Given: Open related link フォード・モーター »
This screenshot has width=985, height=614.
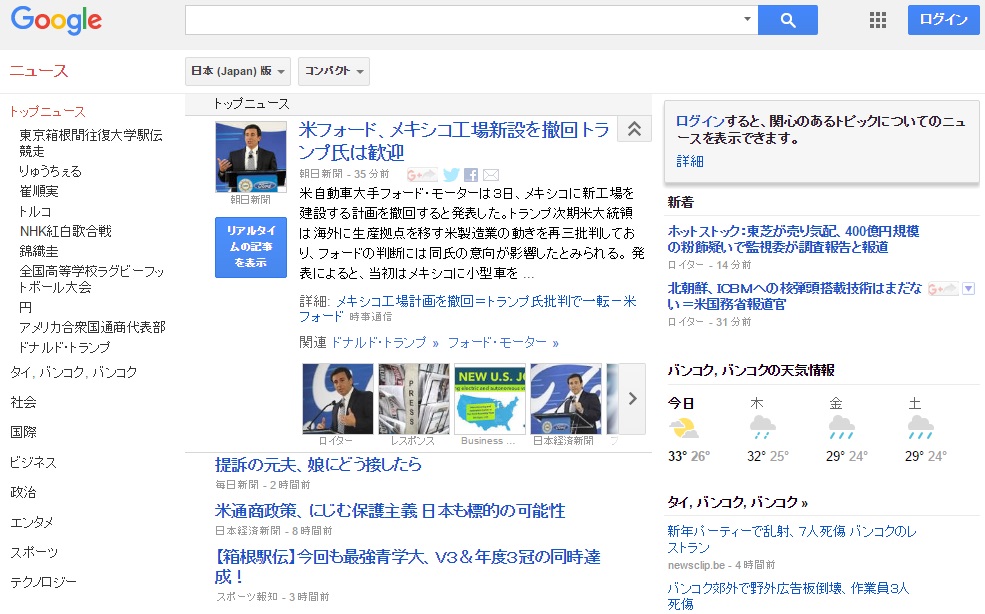Looking at the screenshot, I should [x=503, y=343].
